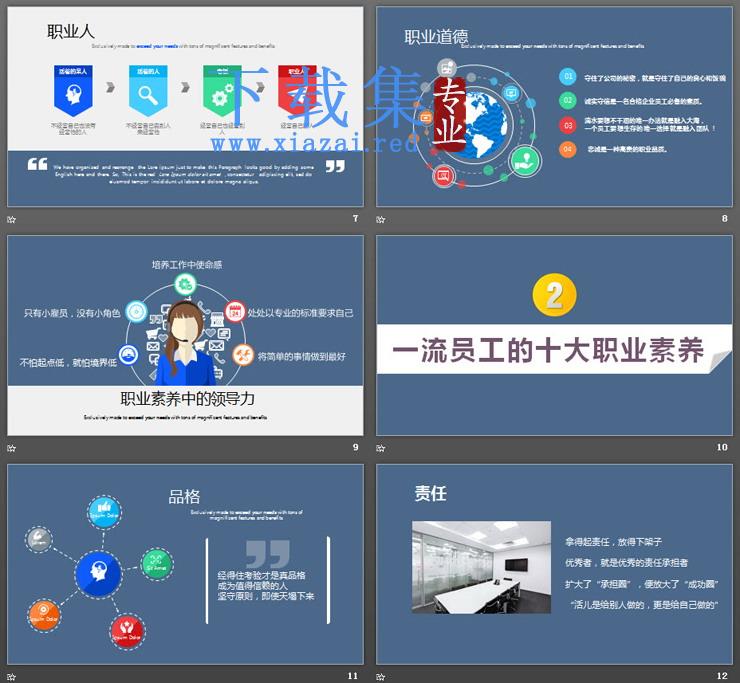Click the text 培养工作中使命感 on slide 9
Screen dimensions: 740x683
coord(187,264)
